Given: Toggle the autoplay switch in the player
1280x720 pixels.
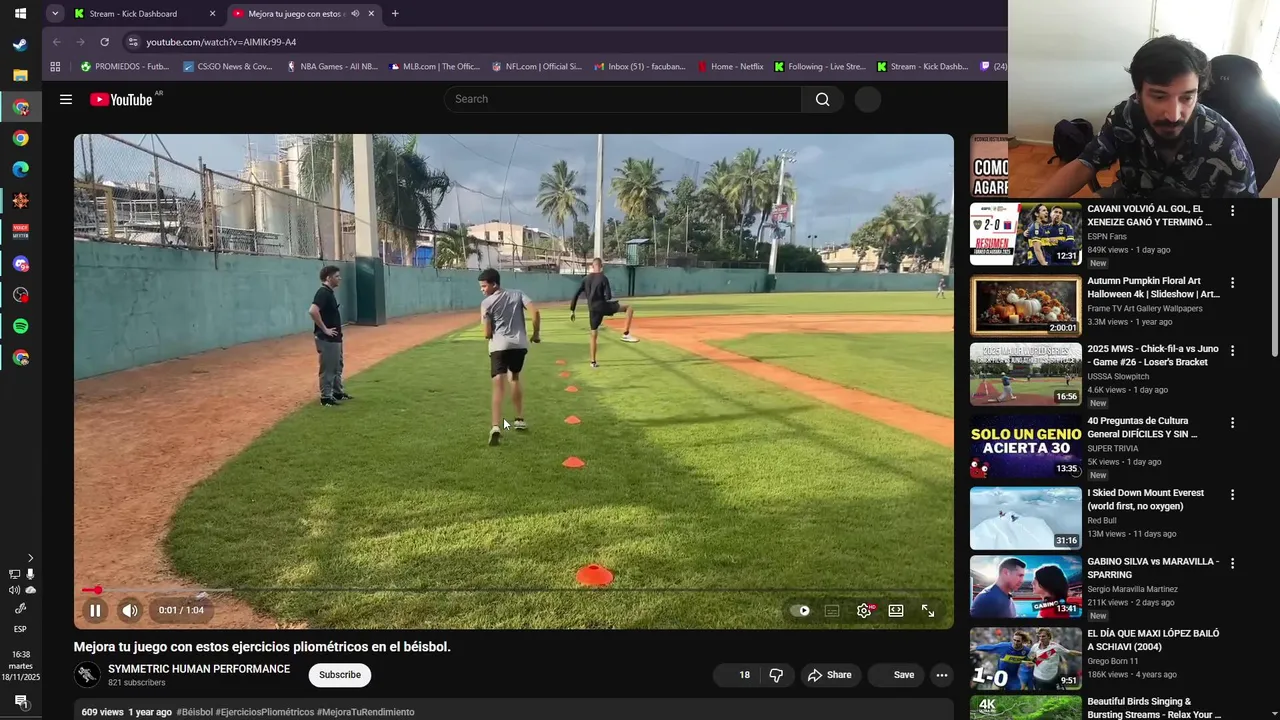Looking at the screenshot, I should 801,610.
